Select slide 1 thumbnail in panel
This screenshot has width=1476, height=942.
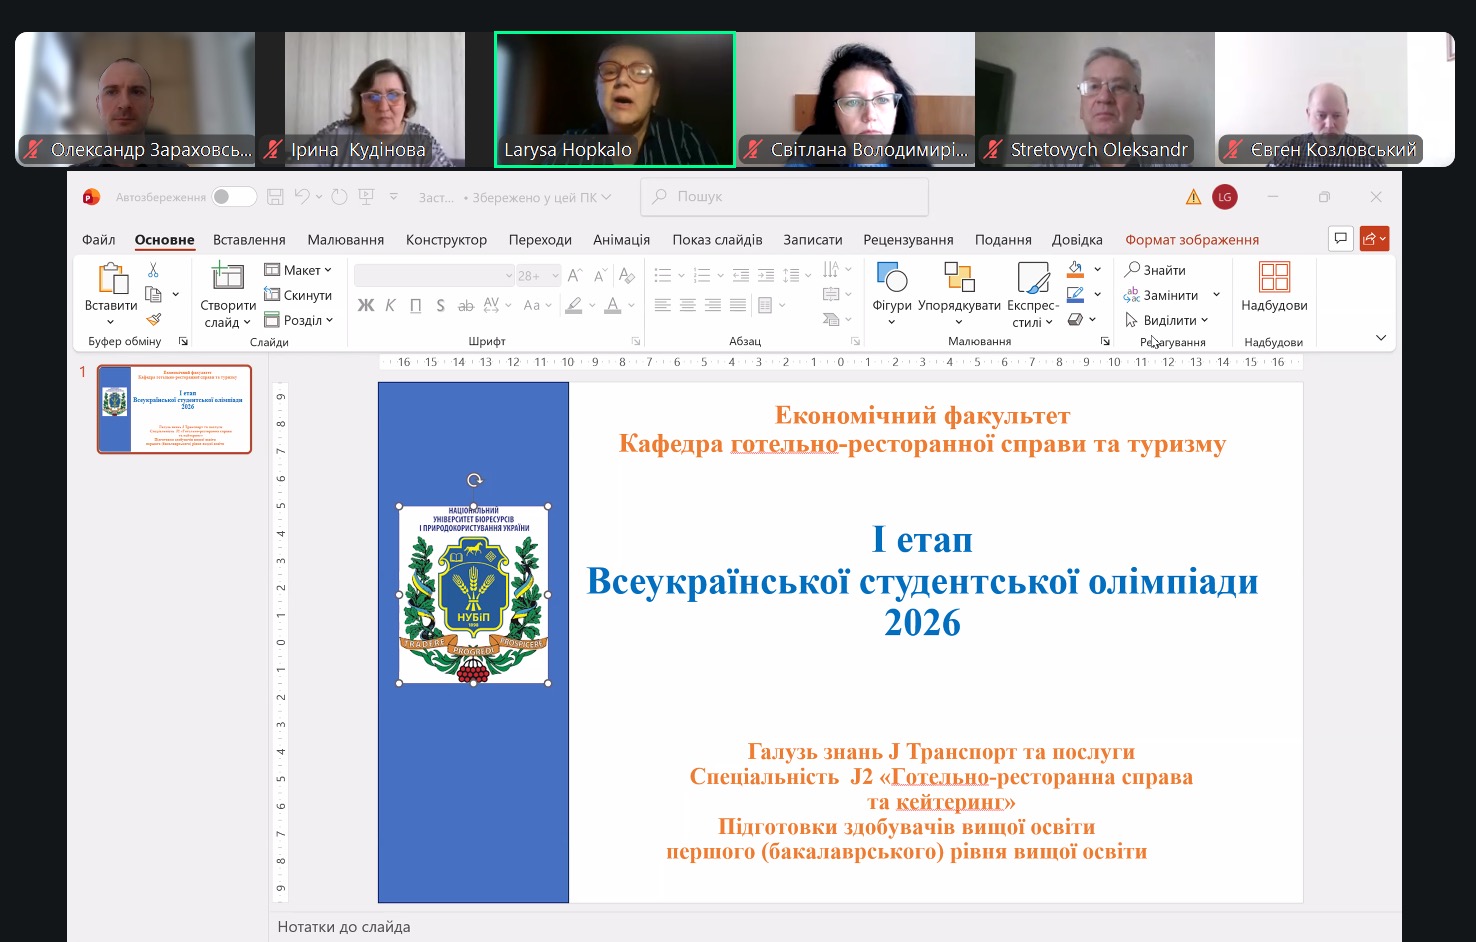(174, 409)
